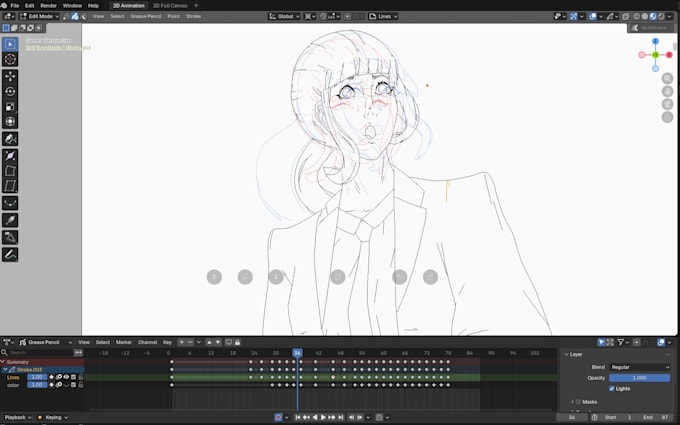Select the Cursor tool in left toolbar
The width and height of the screenshot is (680, 425).
tap(10, 59)
